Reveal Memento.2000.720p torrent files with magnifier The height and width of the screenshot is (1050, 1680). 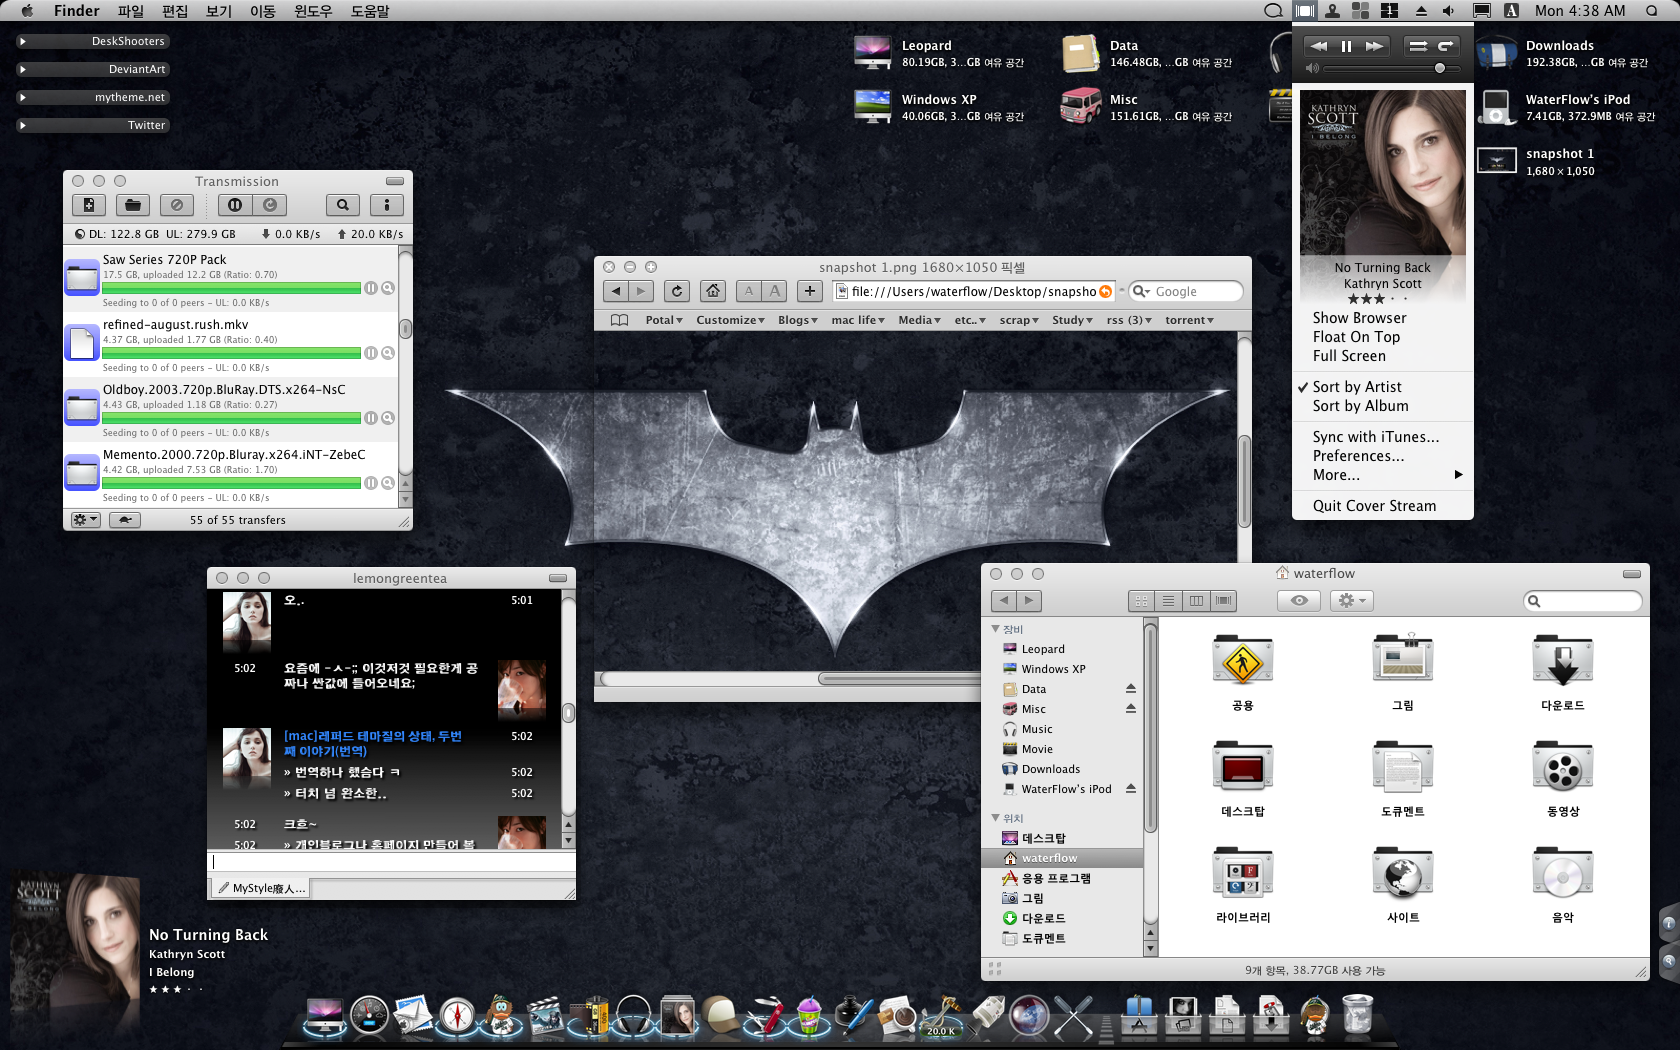(388, 483)
